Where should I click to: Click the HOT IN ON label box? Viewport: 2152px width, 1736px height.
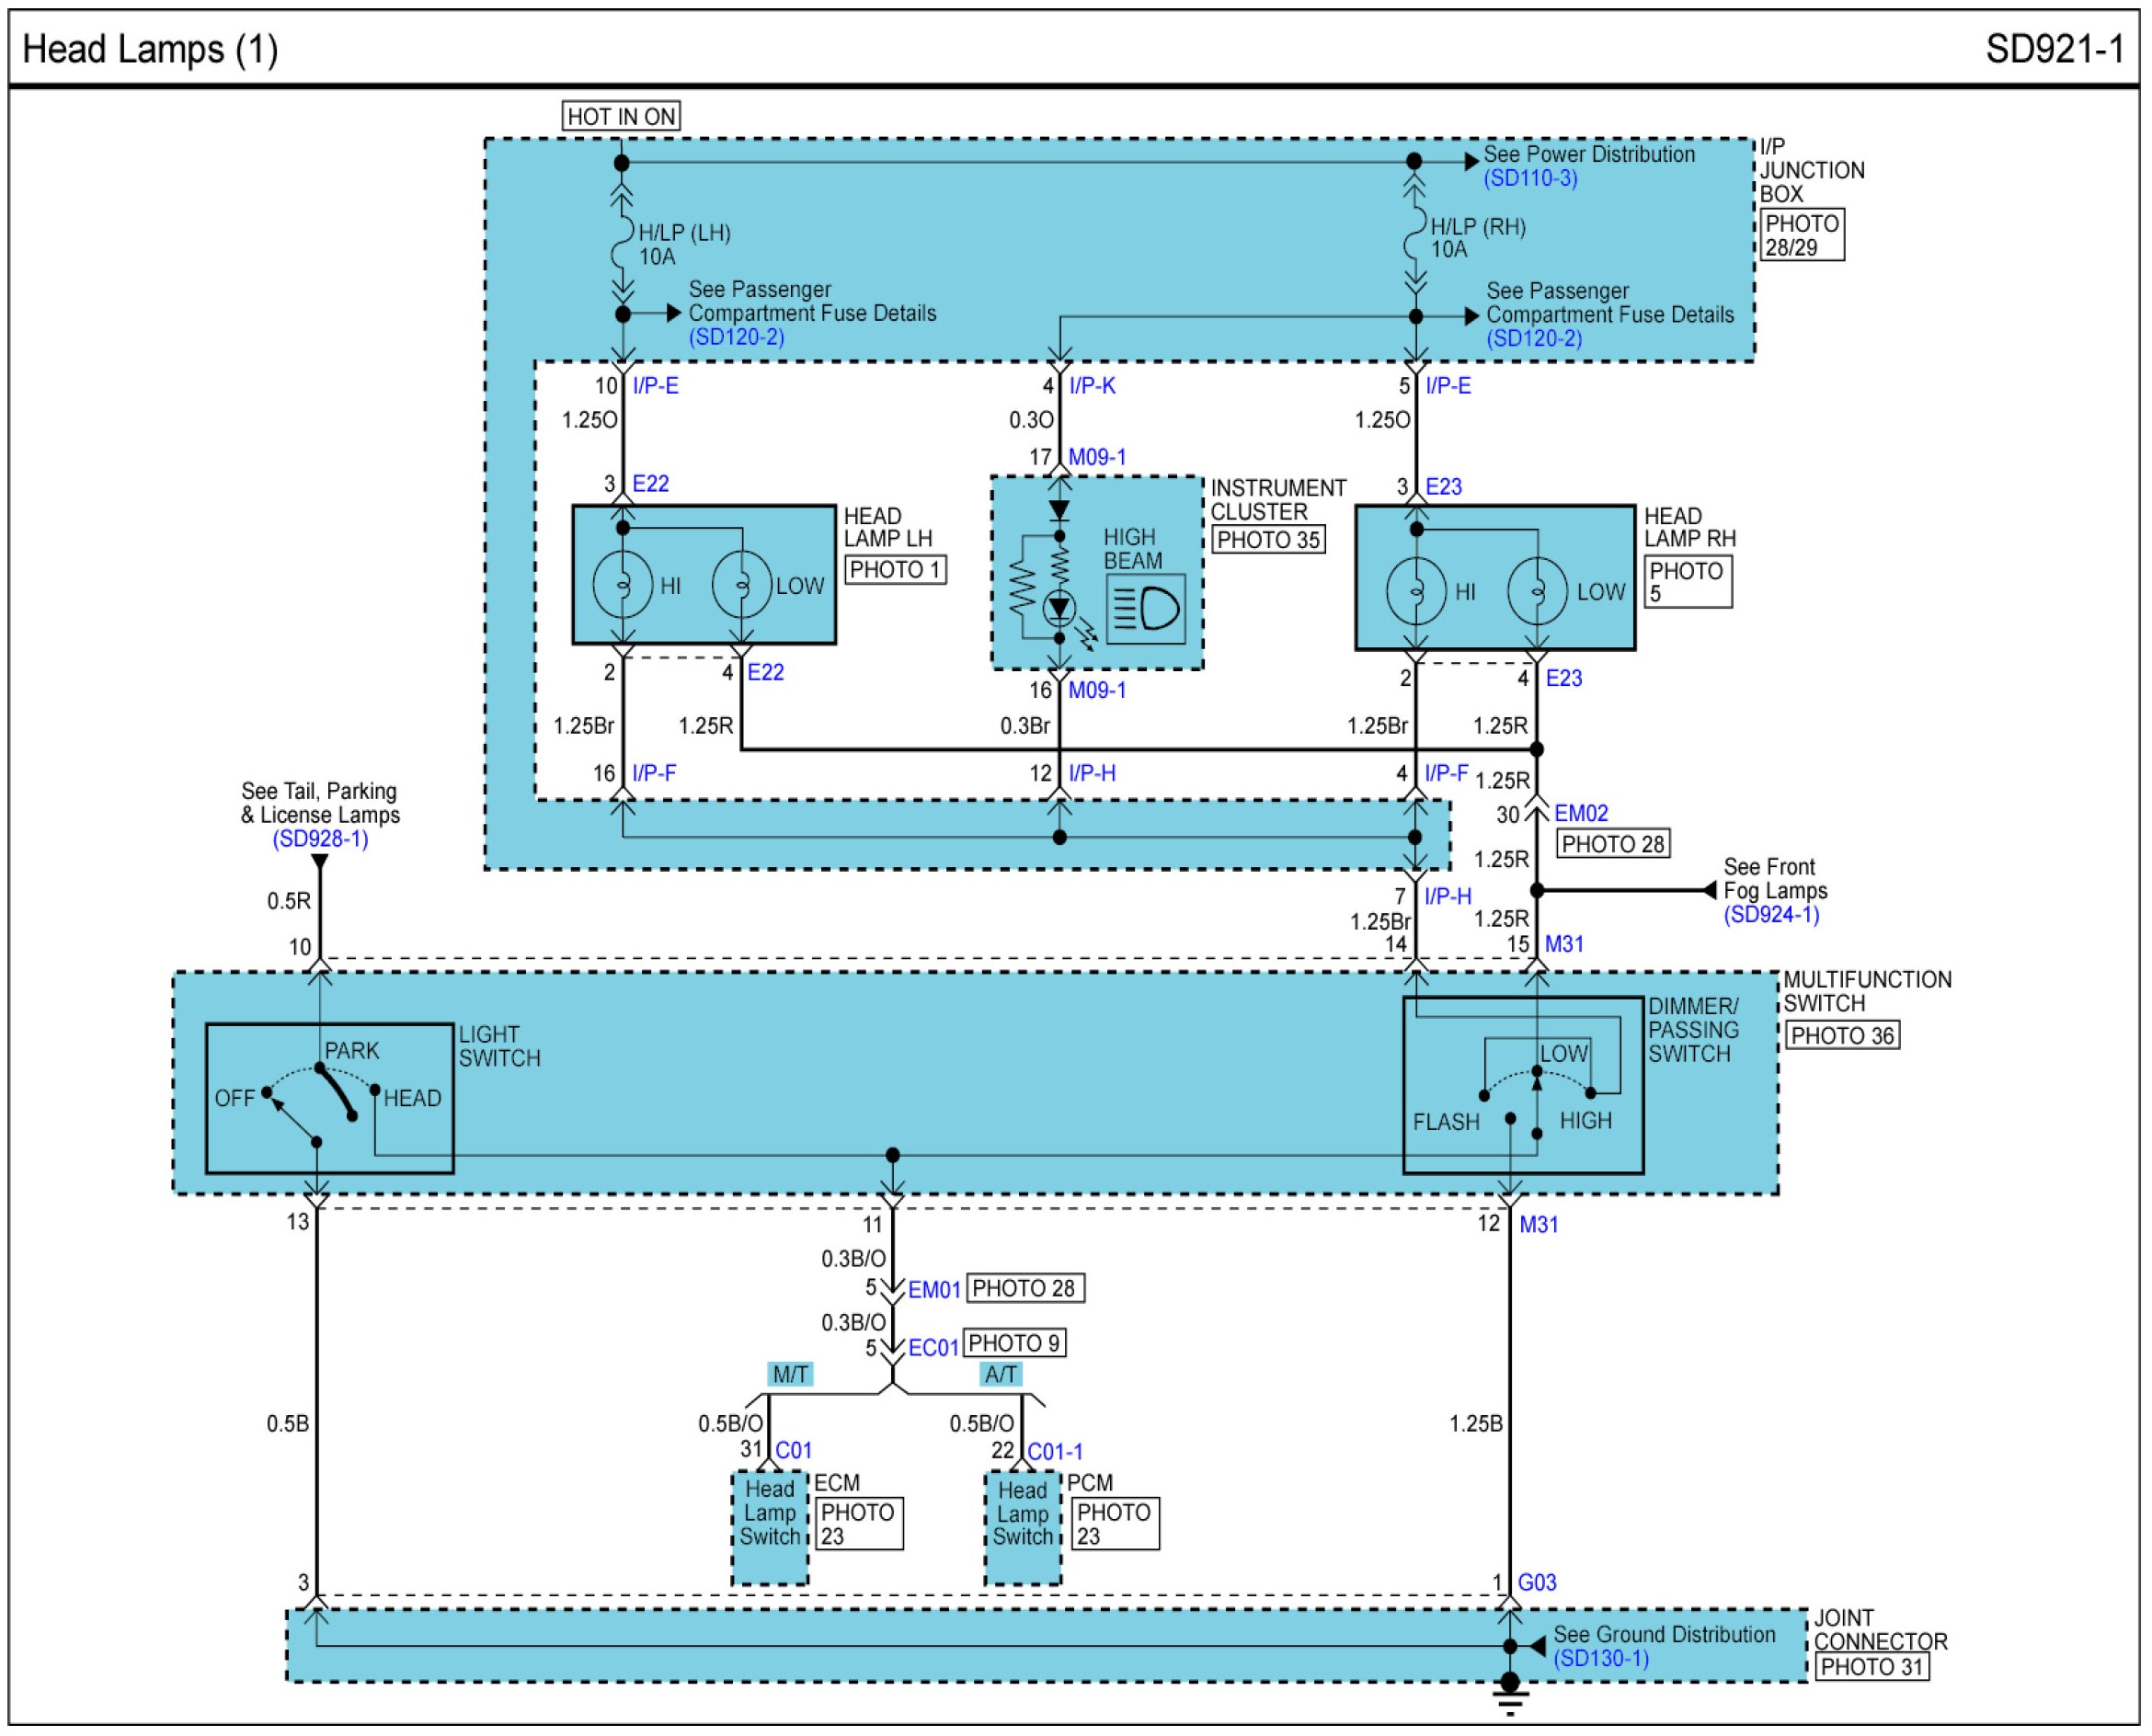point(621,117)
